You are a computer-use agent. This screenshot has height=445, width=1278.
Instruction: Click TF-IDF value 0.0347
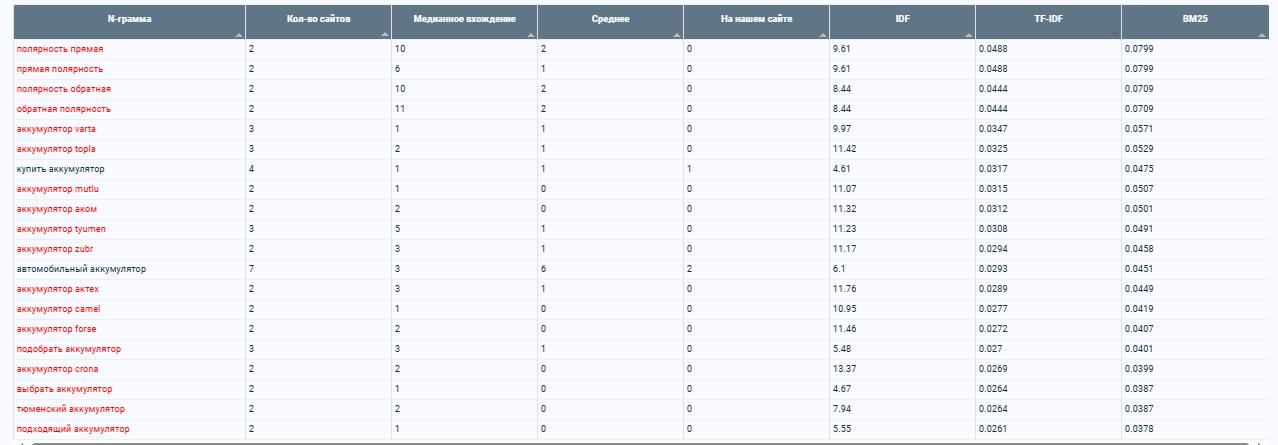pos(993,129)
